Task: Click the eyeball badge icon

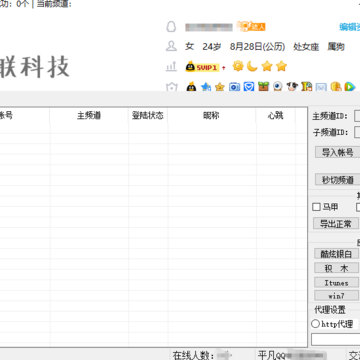Action: pyautogui.click(x=278, y=87)
